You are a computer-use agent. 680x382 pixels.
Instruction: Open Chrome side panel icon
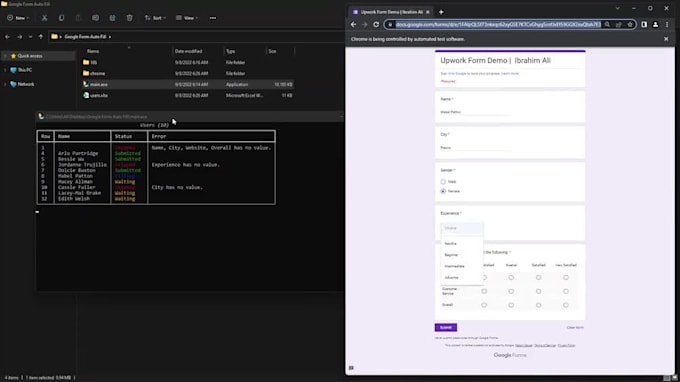pyautogui.click(x=644, y=25)
